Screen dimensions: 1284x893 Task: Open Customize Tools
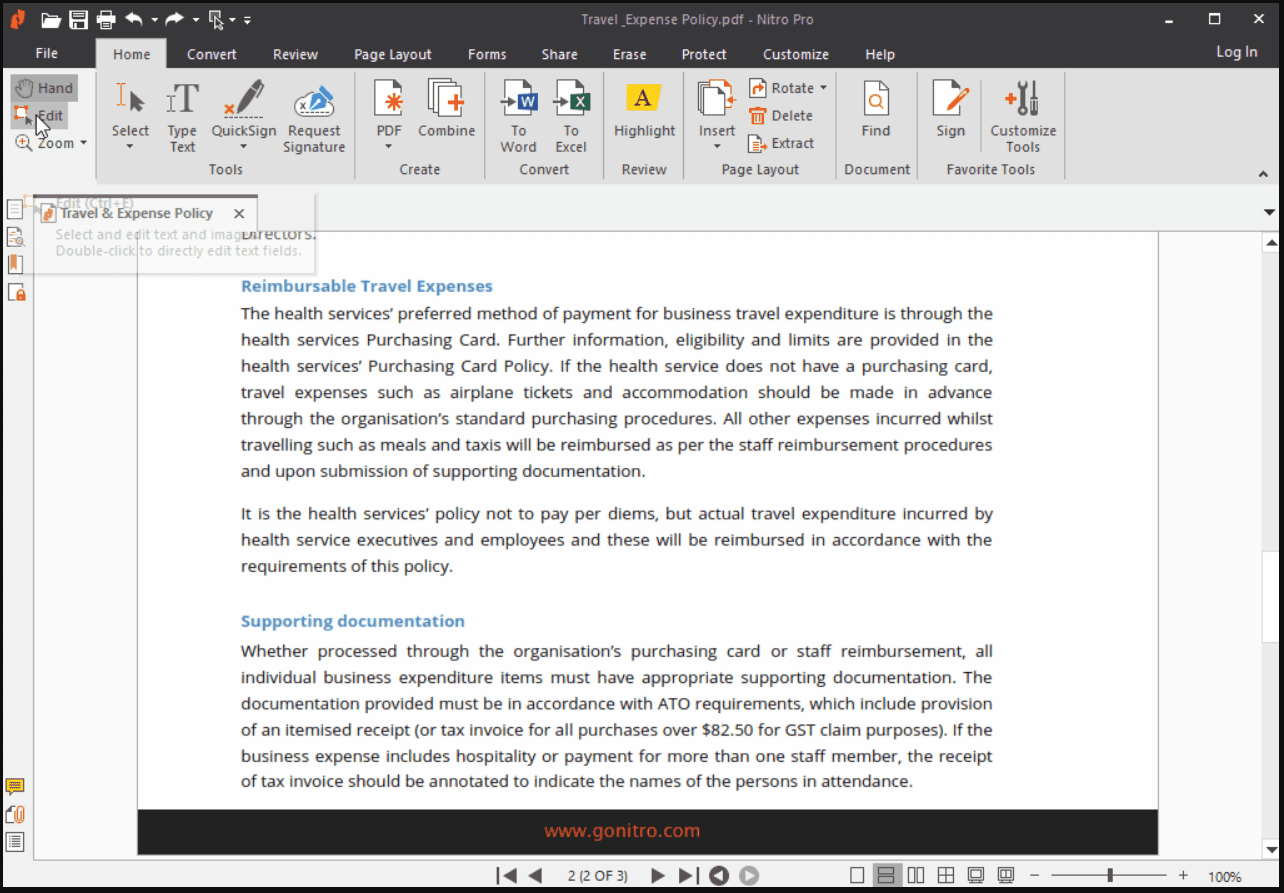click(x=1023, y=117)
